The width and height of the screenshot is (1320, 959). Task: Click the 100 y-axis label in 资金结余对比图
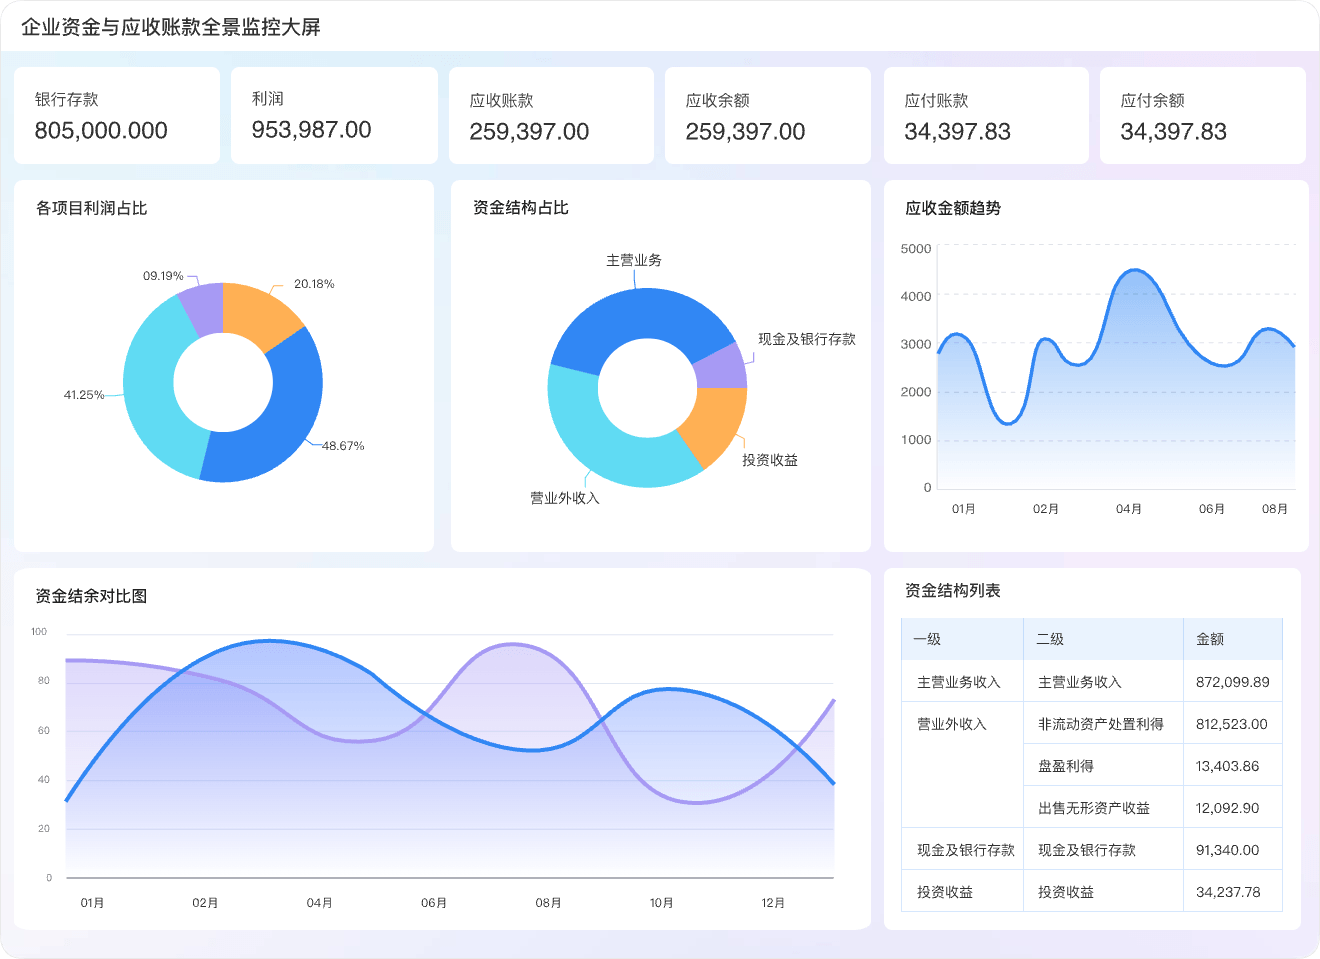pos(39,632)
